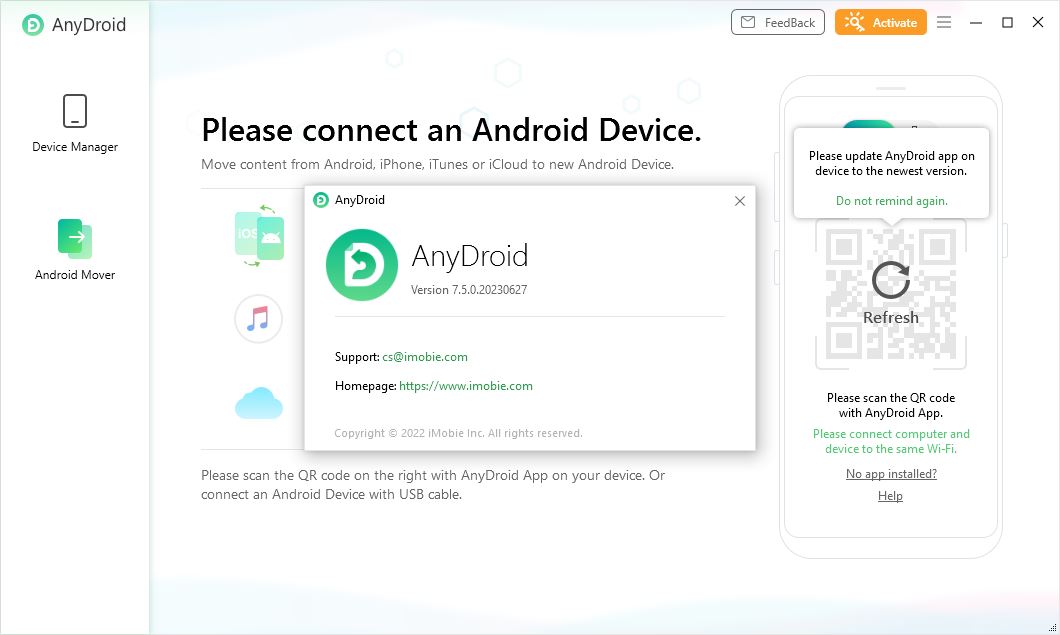
Task: Click the Version 7.5.0.20230627 text
Action: tap(468, 289)
